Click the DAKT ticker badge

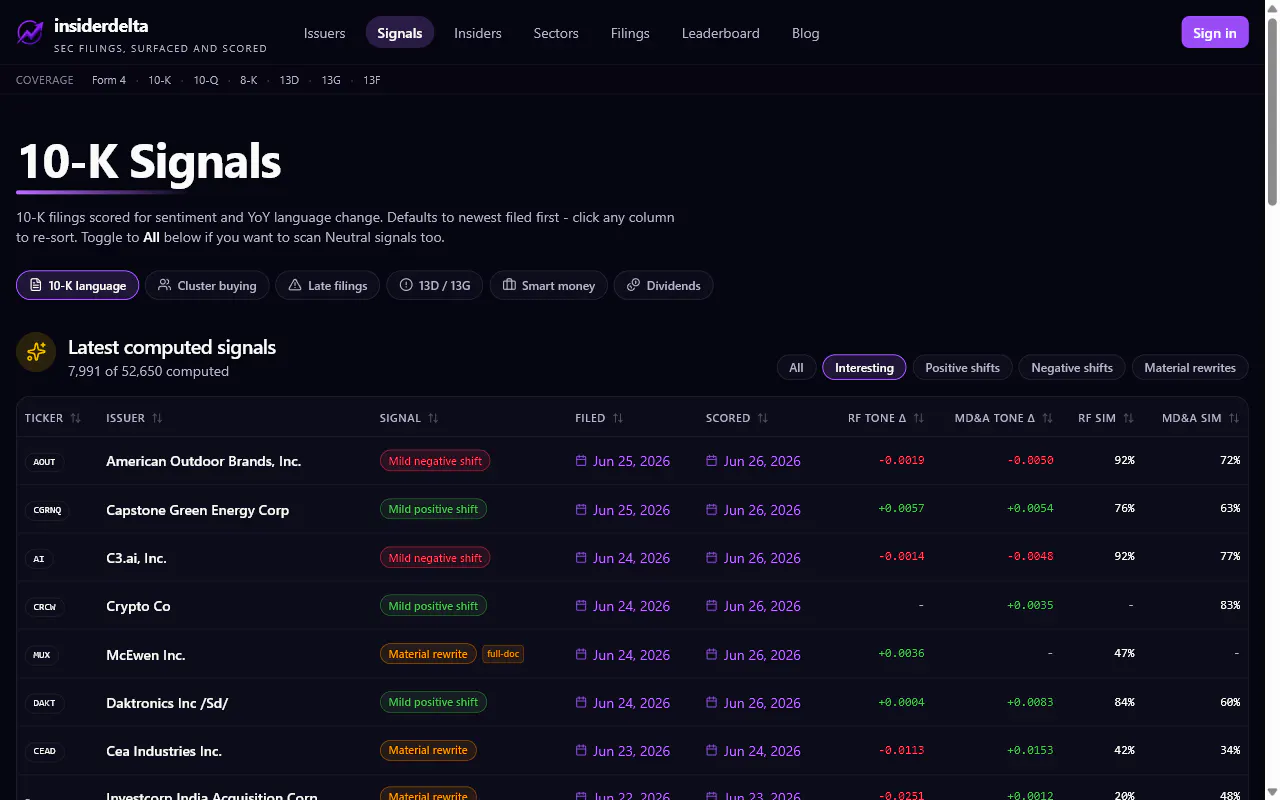click(x=44, y=703)
